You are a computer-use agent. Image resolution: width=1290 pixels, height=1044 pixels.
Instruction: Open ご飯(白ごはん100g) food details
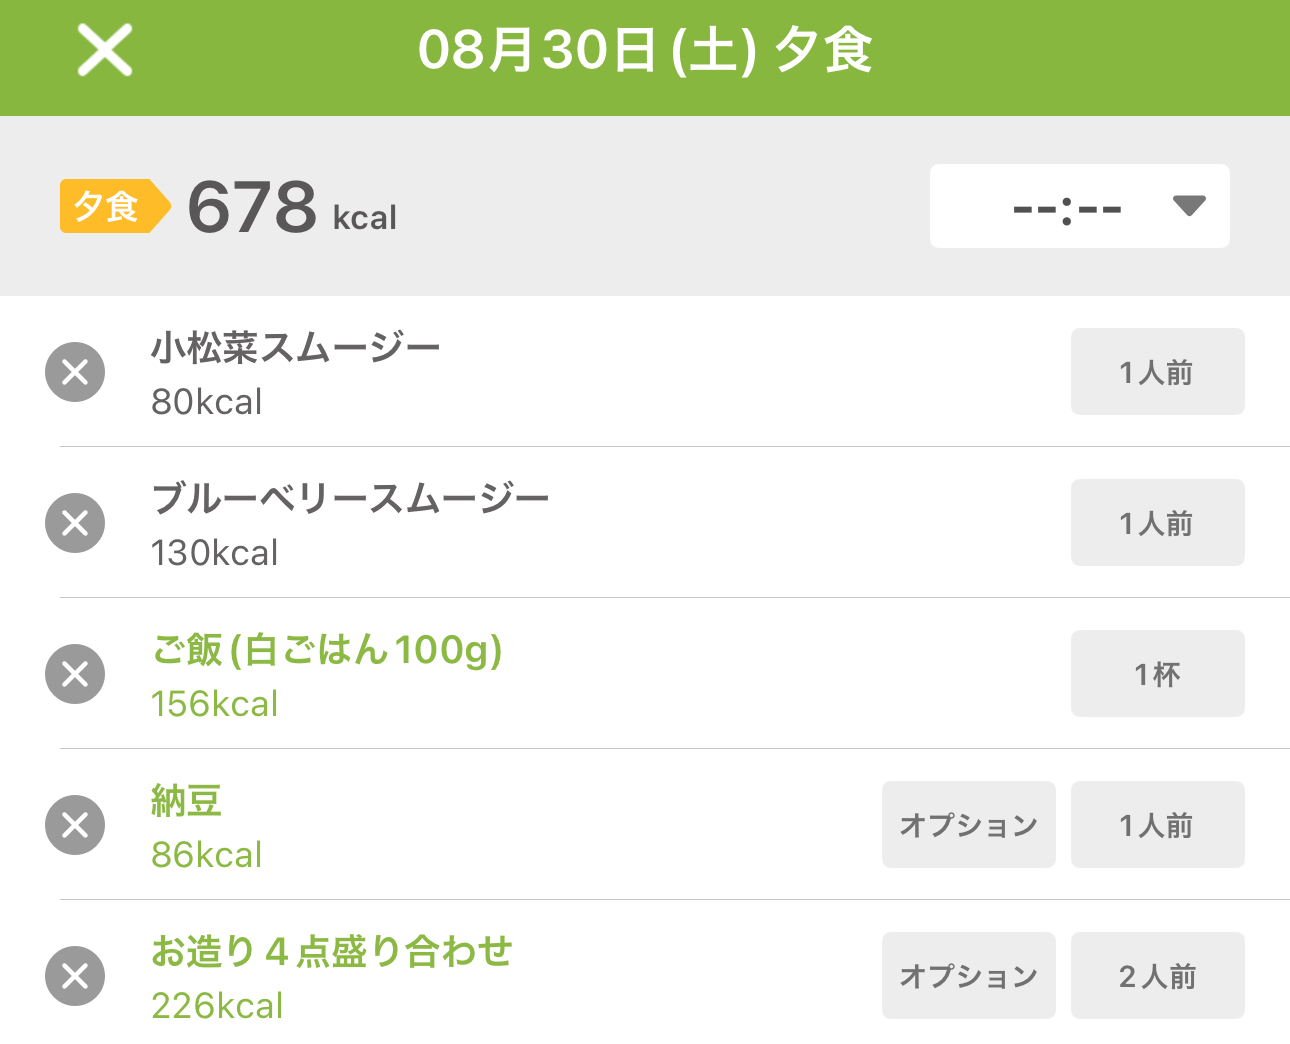(x=327, y=650)
